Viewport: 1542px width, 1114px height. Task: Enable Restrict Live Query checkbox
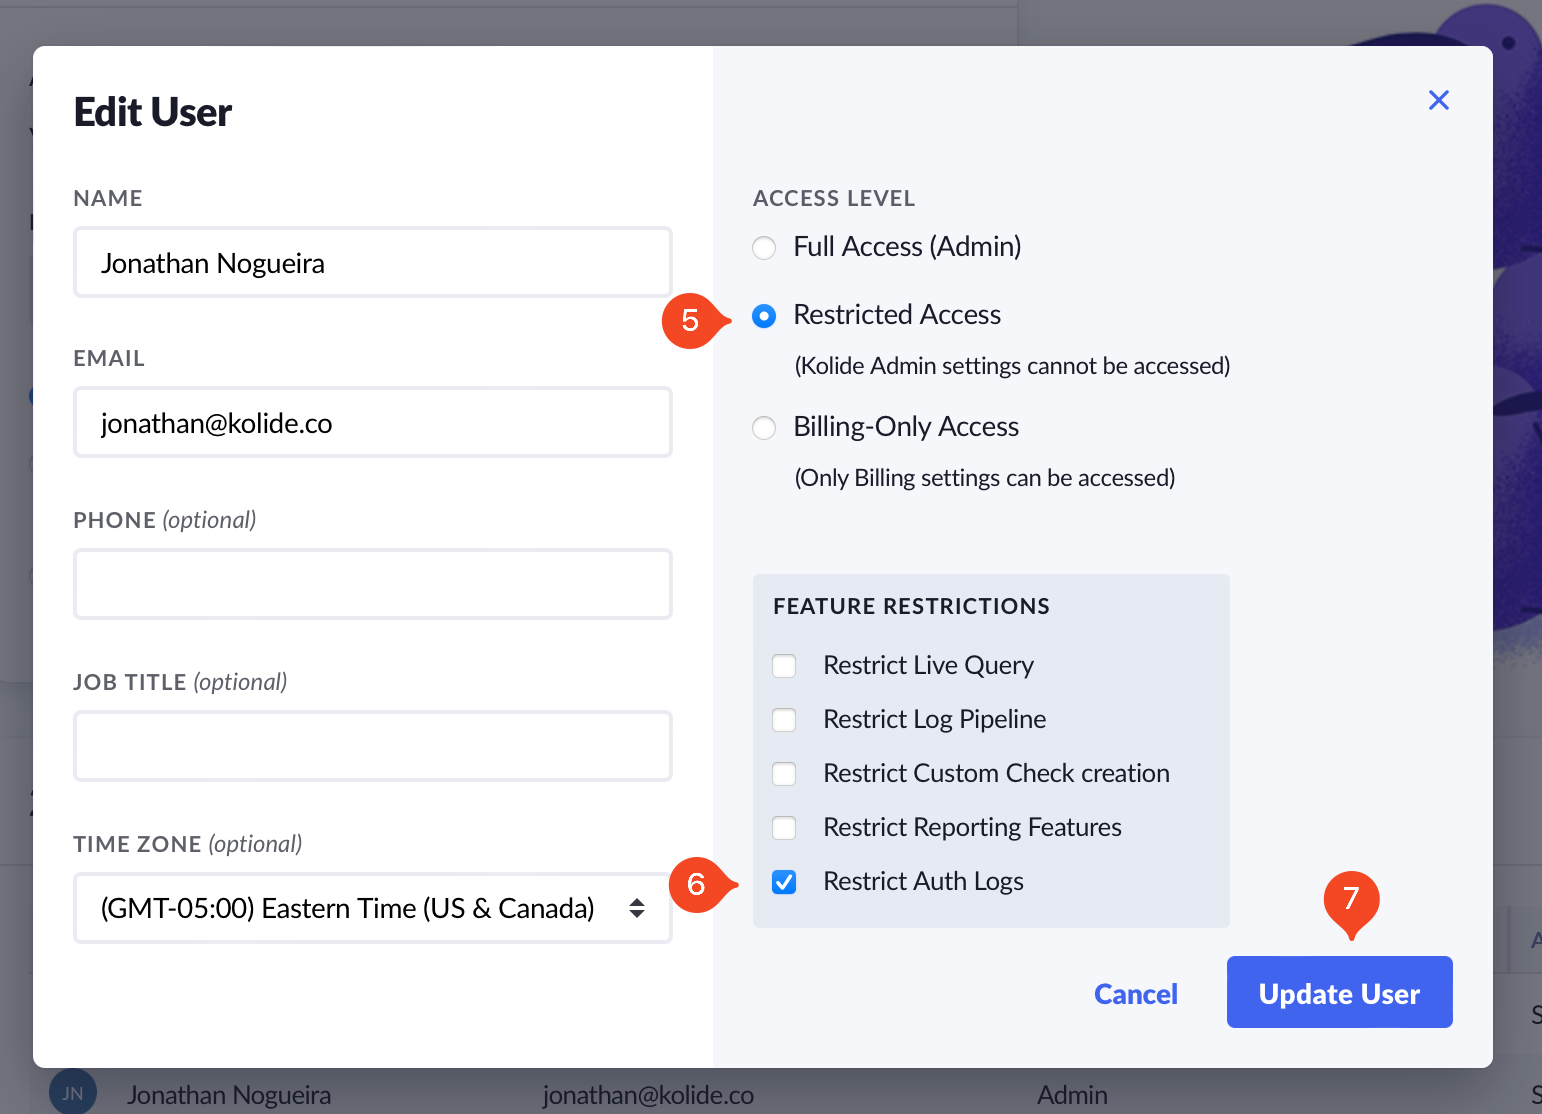pos(784,666)
